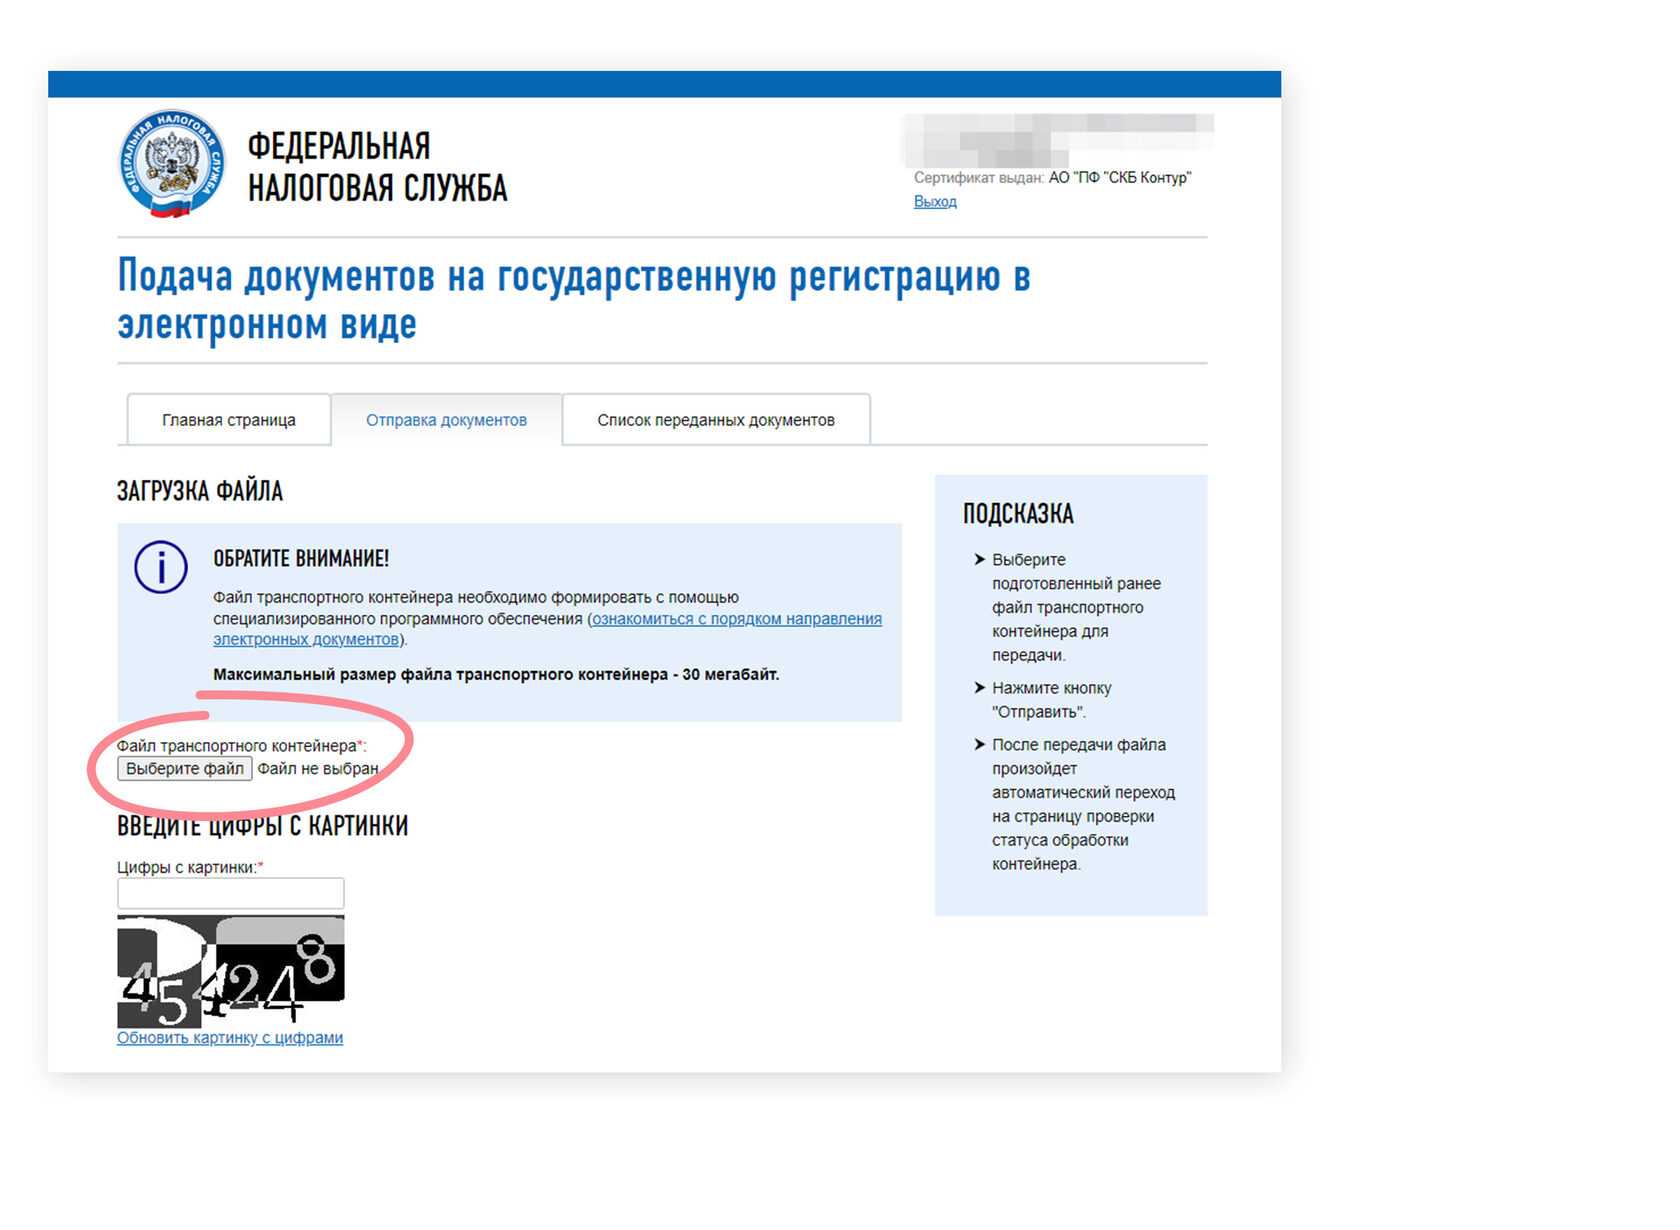Switch to "Отправка документов" tab
Image resolution: width=1680 pixels, height=1230 pixels.
446,420
